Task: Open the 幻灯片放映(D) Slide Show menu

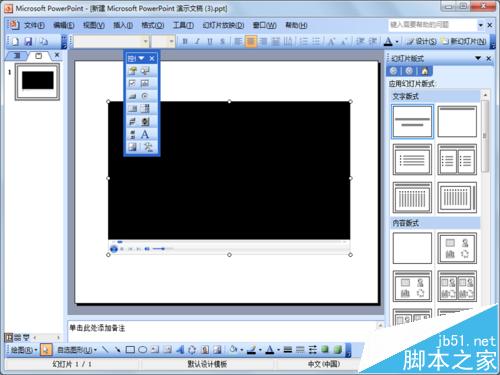Action: click(x=223, y=25)
